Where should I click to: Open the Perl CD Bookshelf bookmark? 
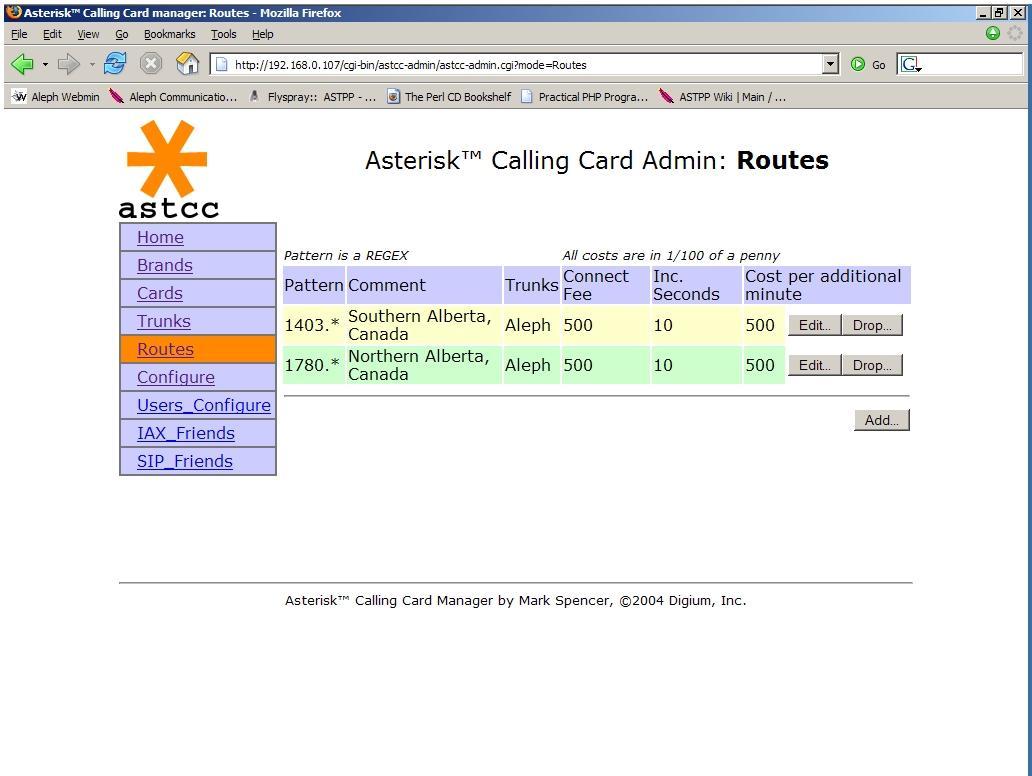(449, 97)
